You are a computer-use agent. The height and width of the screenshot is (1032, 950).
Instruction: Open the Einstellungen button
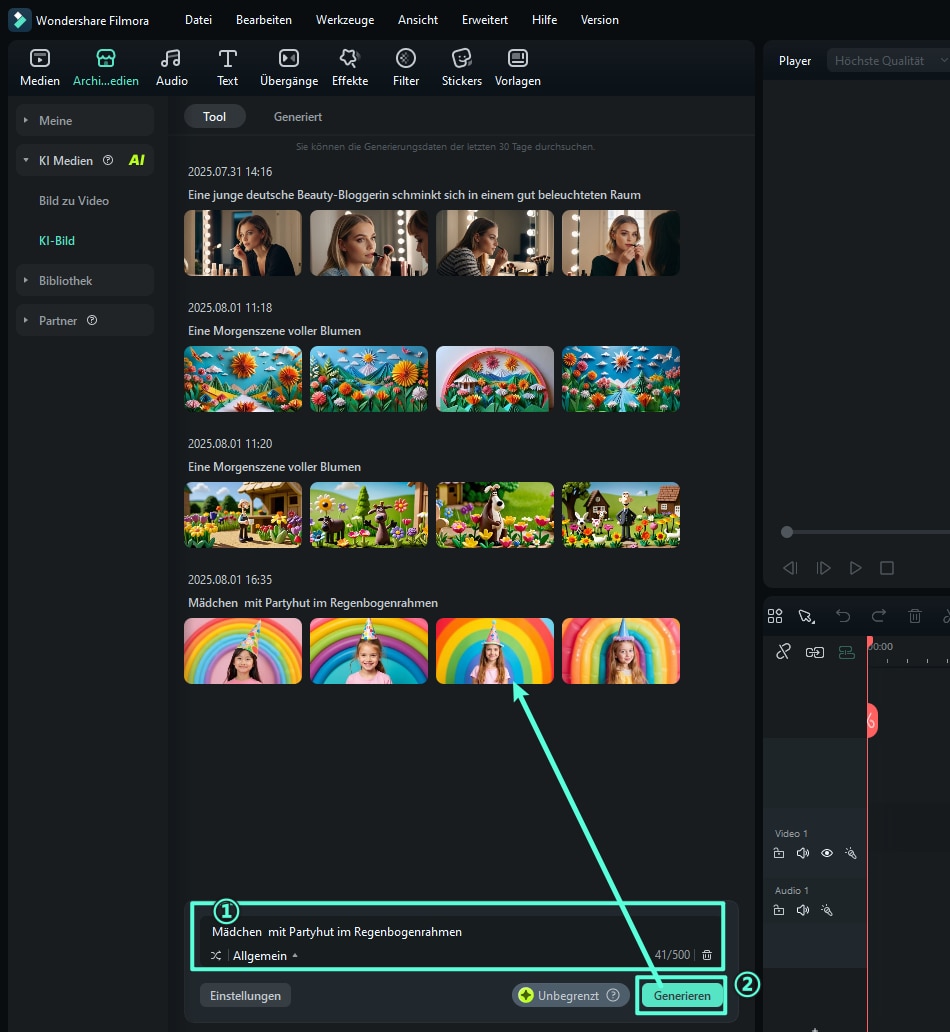[245, 995]
